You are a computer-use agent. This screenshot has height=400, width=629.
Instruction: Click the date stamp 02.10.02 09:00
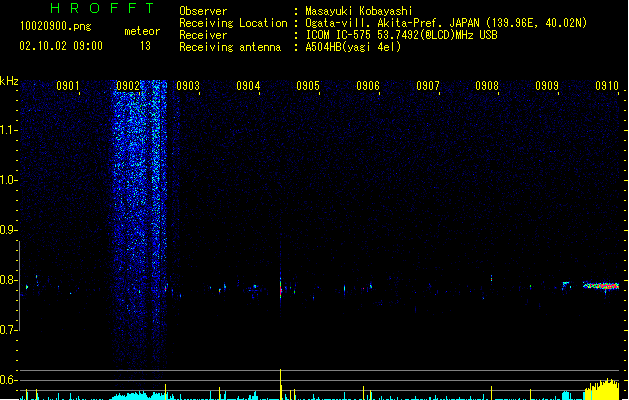point(61,46)
